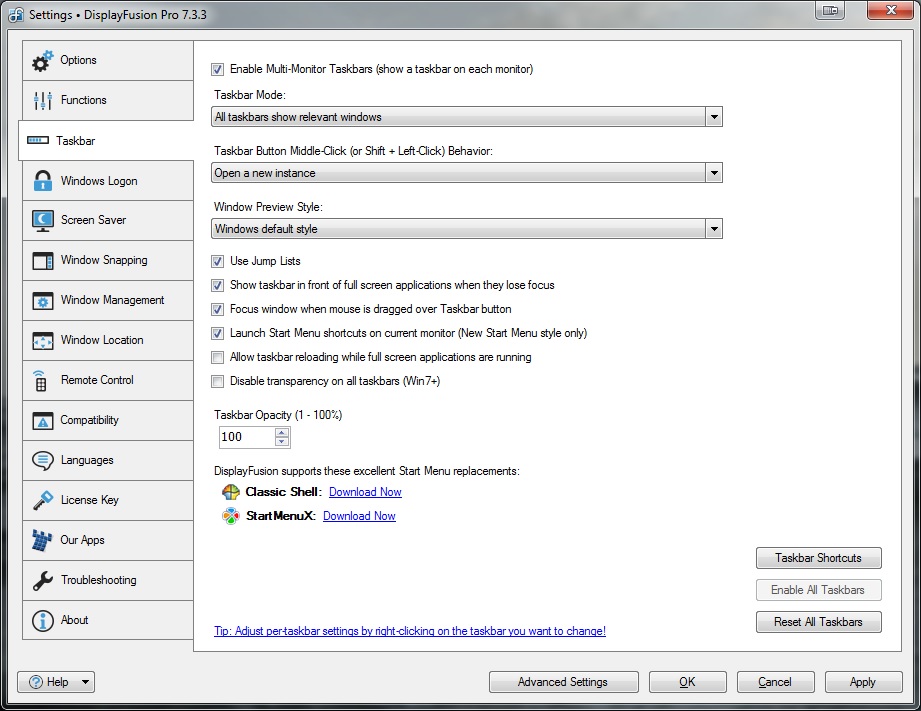The height and width of the screenshot is (711, 921).
Task: Click the gear icon beside Options
Action: pos(42,61)
